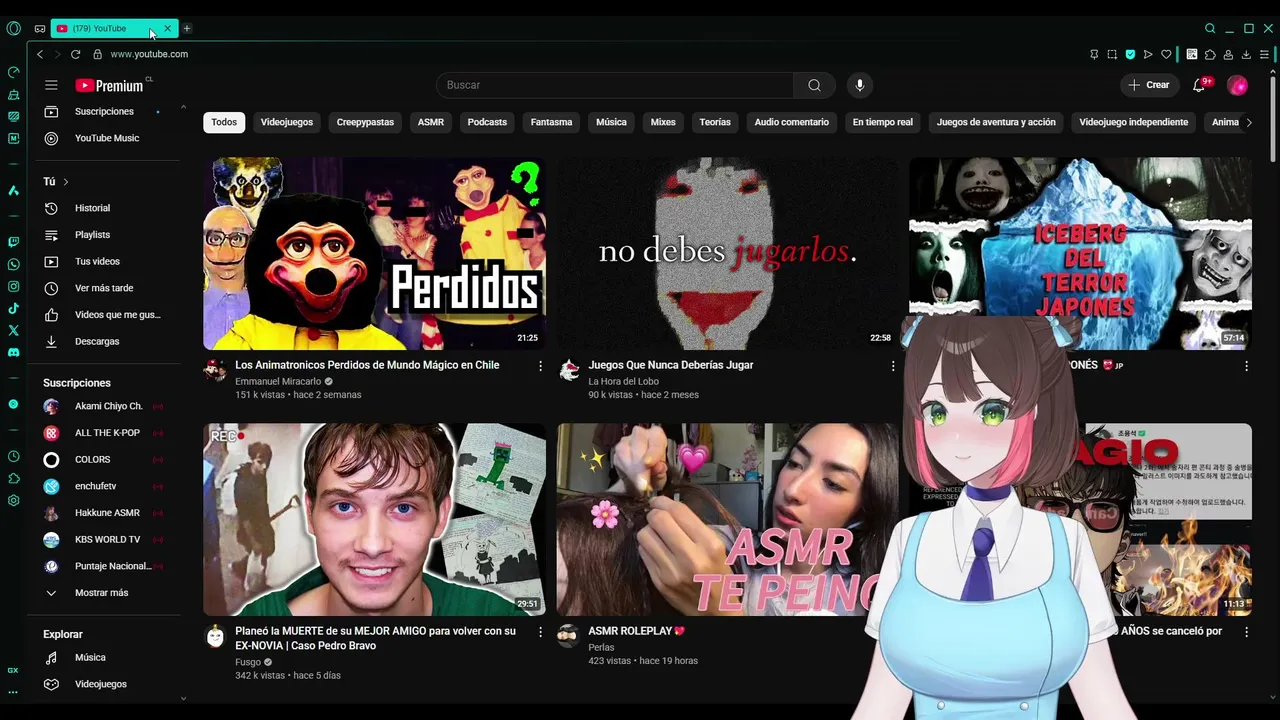Send page with My Flow arrow icon
Screen dimensions: 1280x720
point(1148,54)
